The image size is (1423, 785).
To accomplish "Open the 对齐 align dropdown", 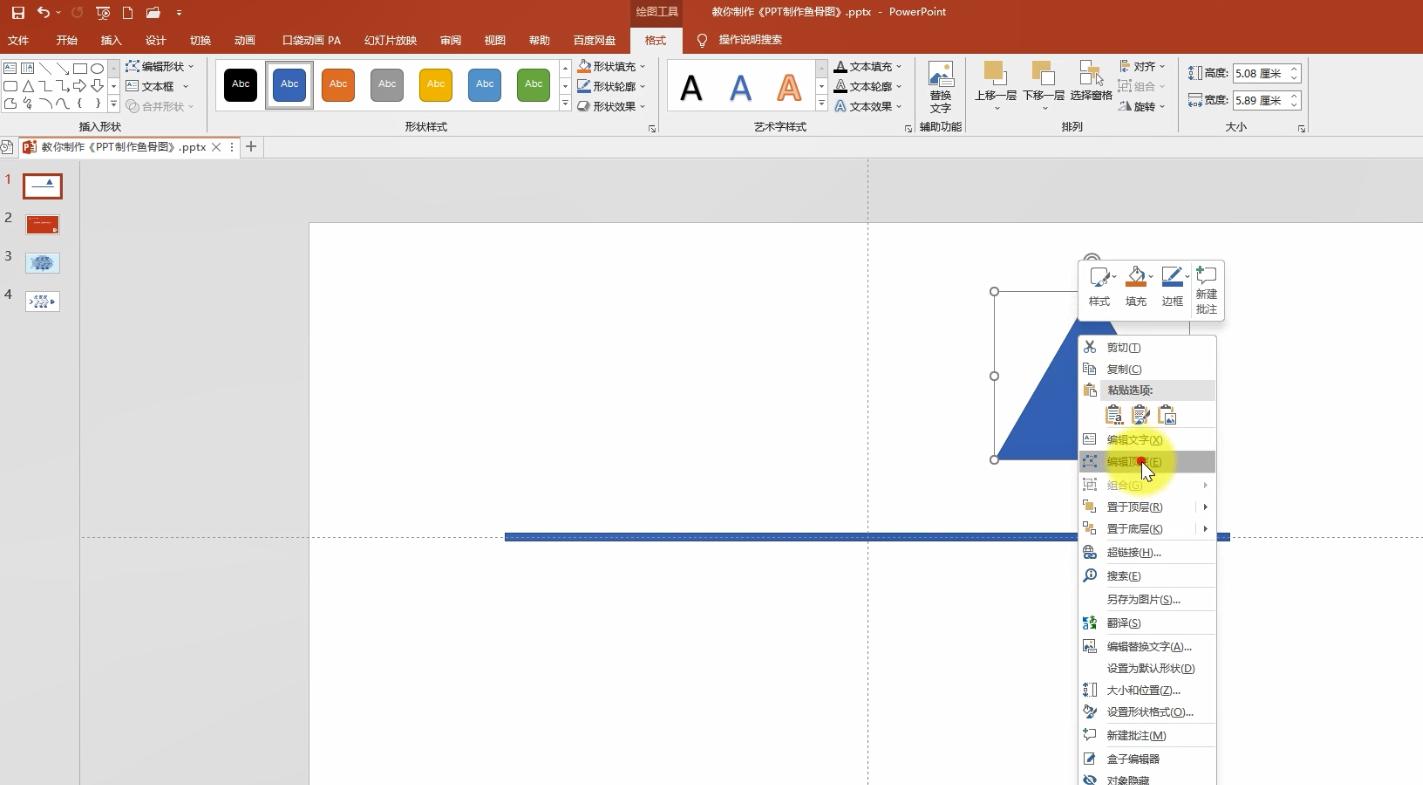I will pyautogui.click(x=1143, y=66).
